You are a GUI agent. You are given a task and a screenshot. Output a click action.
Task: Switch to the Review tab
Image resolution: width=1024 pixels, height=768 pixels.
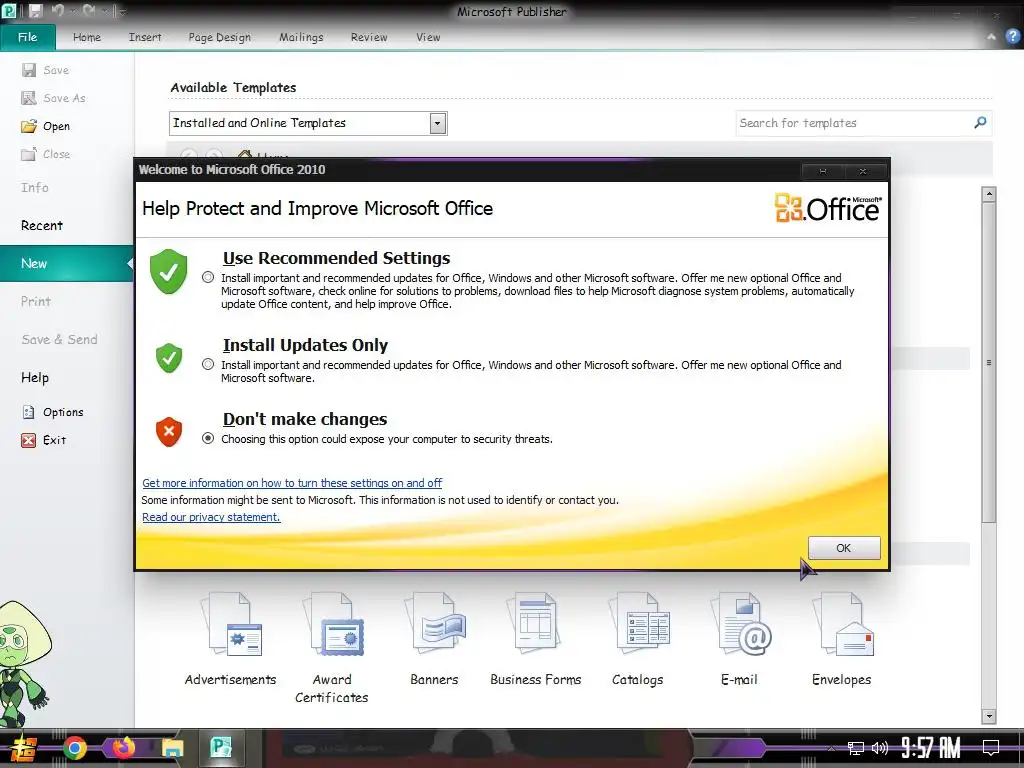pyautogui.click(x=369, y=37)
